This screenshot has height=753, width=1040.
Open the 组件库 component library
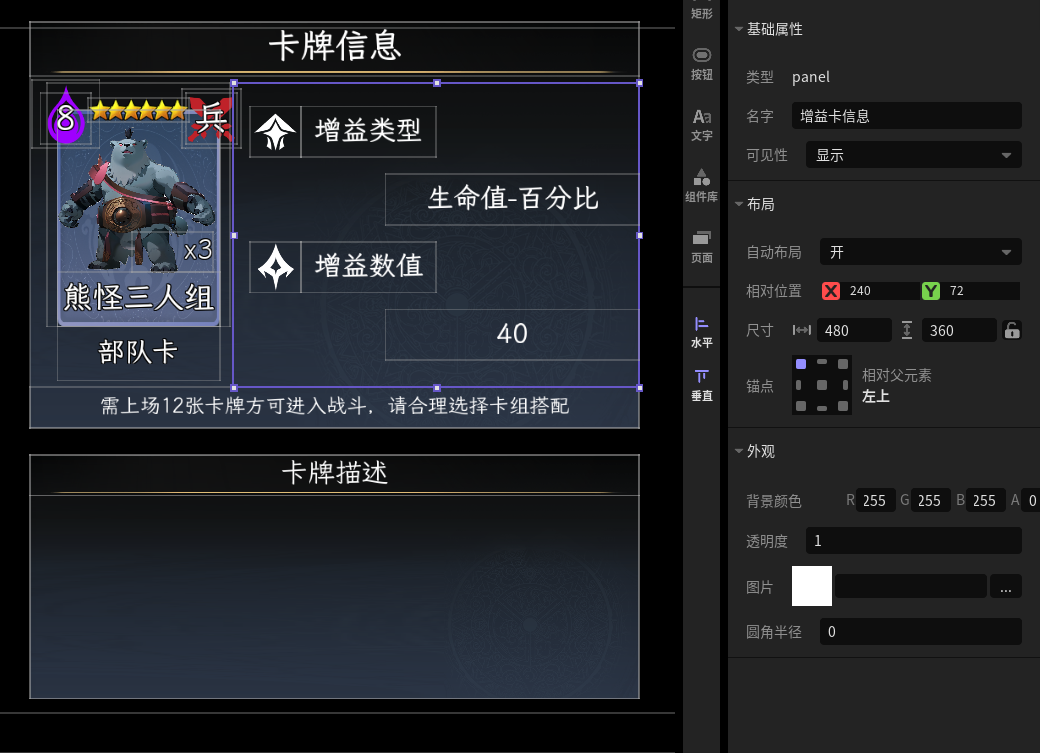point(702,186)
